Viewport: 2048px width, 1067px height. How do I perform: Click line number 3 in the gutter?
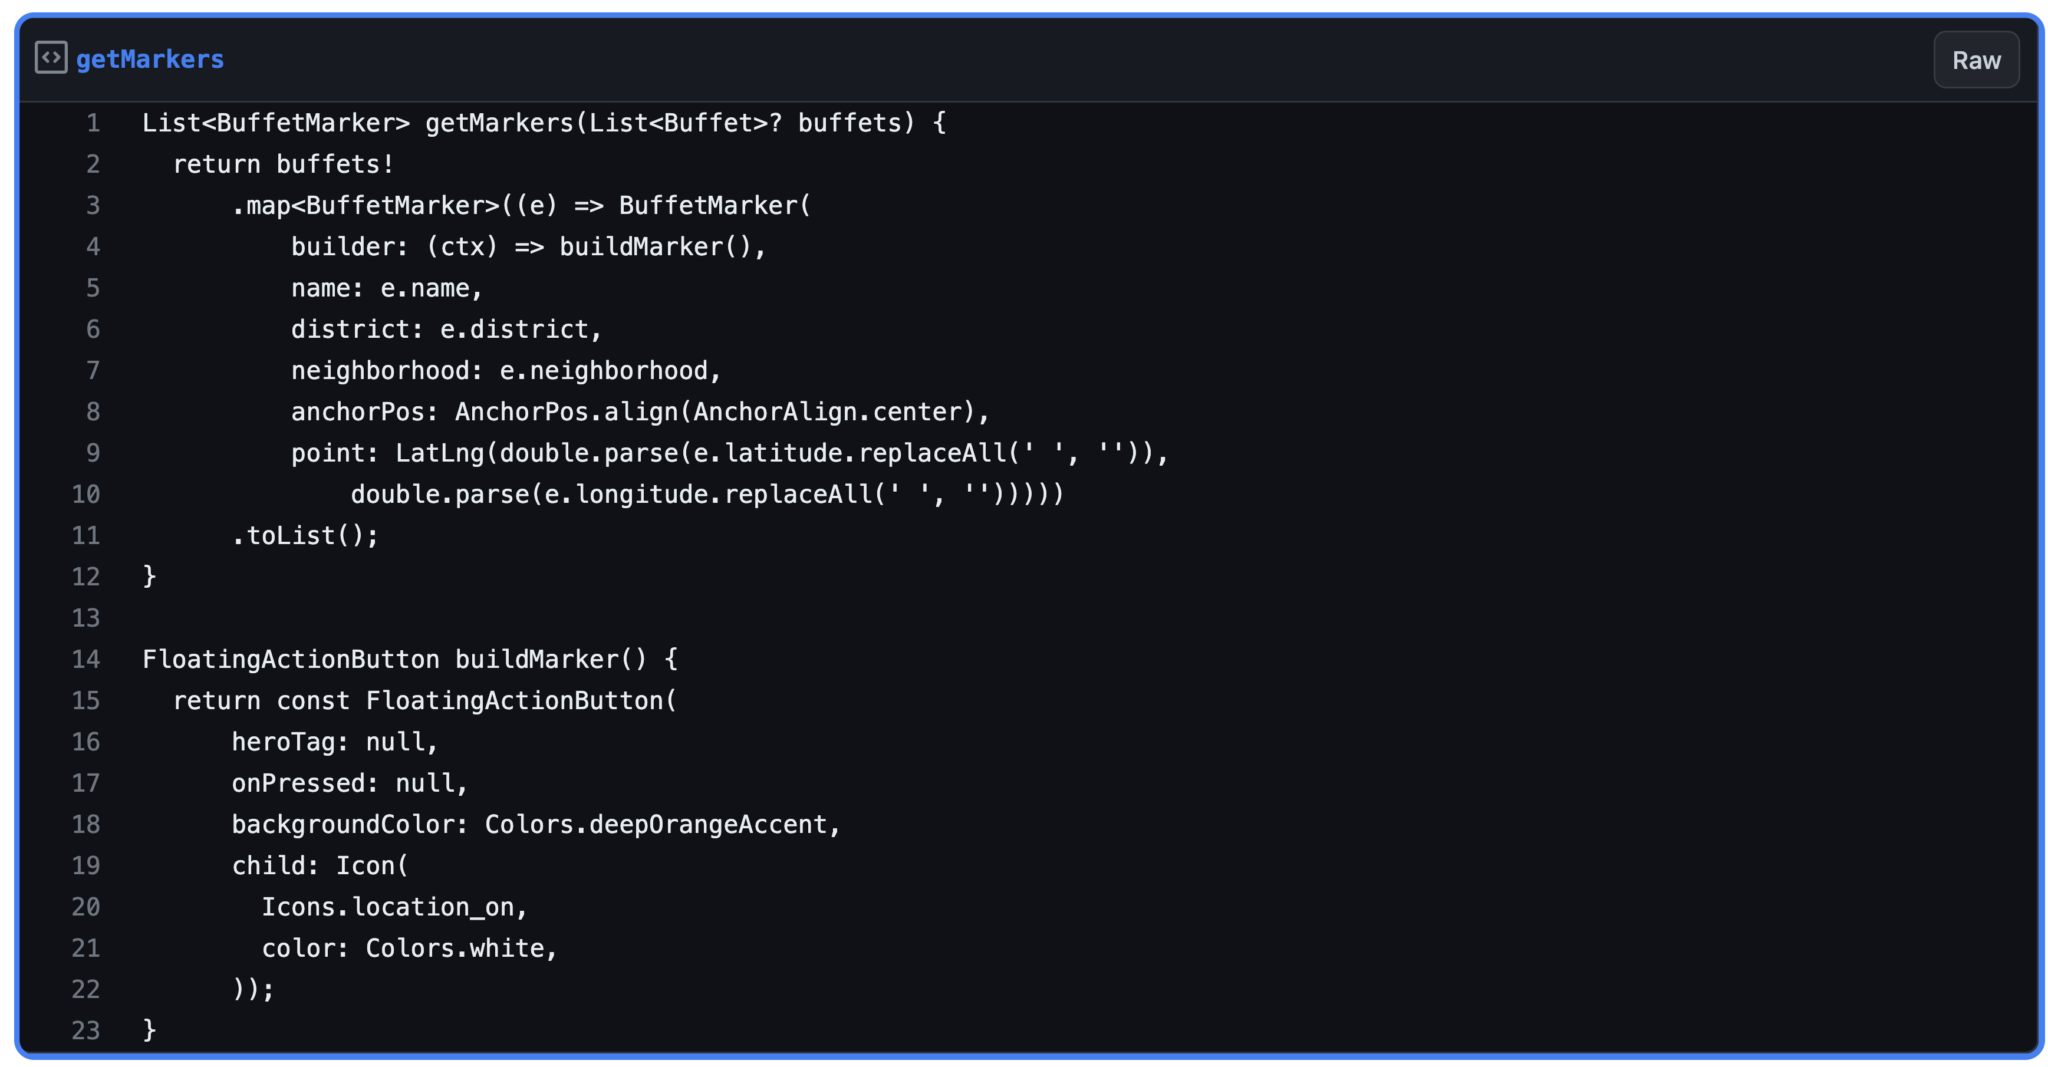point(93,206)
